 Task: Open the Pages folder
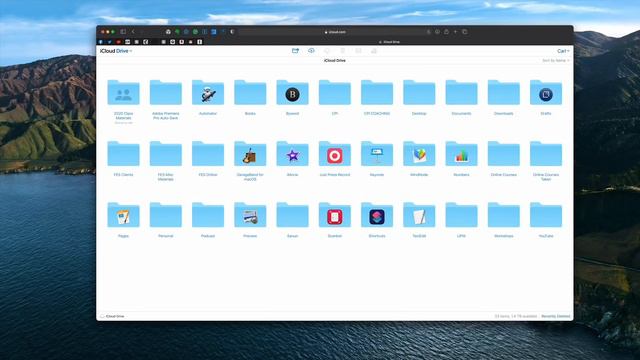pos(123,215)
